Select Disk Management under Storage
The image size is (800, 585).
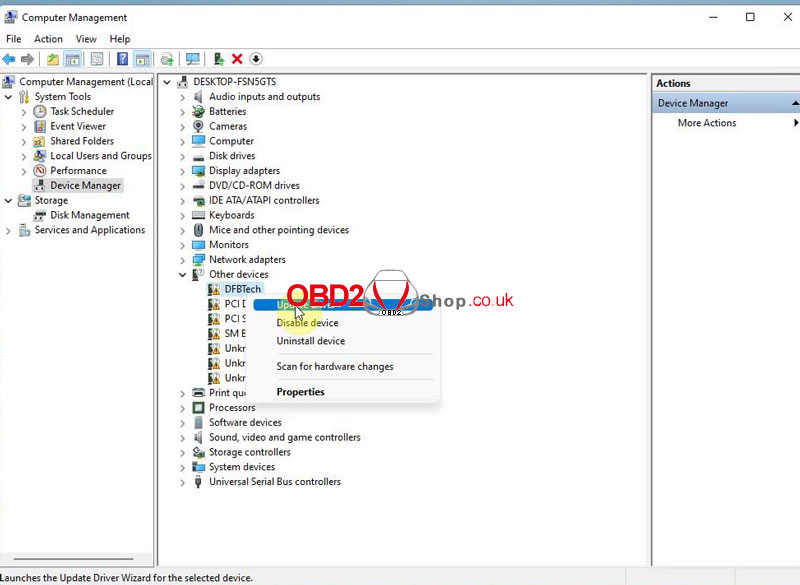[89, 215]
